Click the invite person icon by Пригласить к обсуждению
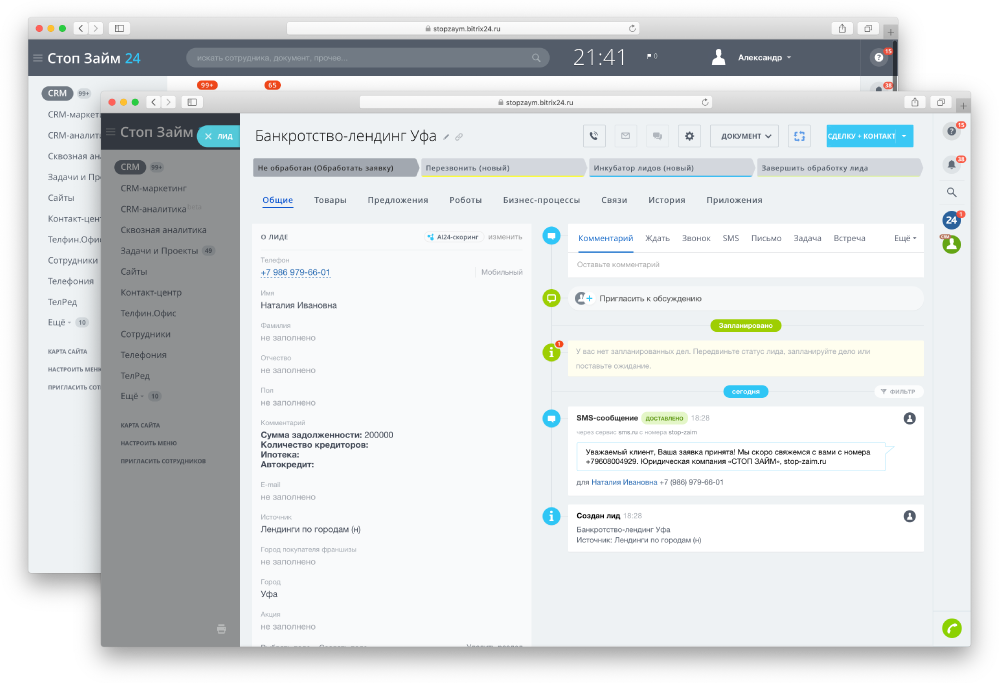The height and width of the screenshot is (683, 1000). click(584, 298)
